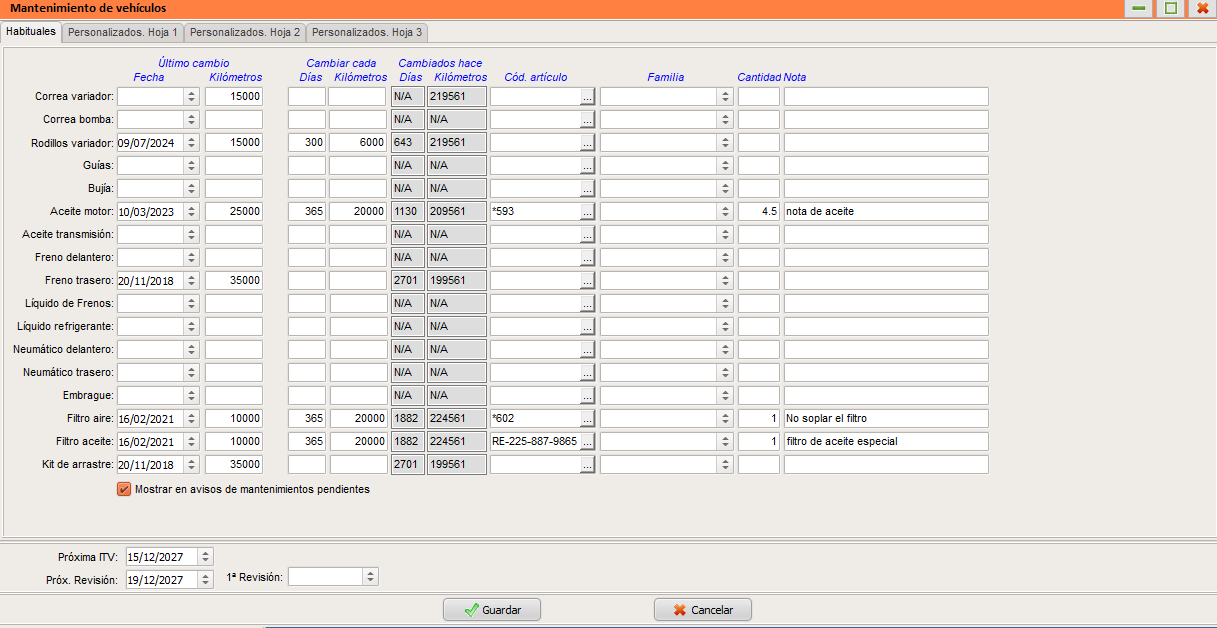Click the Filtro aceite Cantidad field

759,442
